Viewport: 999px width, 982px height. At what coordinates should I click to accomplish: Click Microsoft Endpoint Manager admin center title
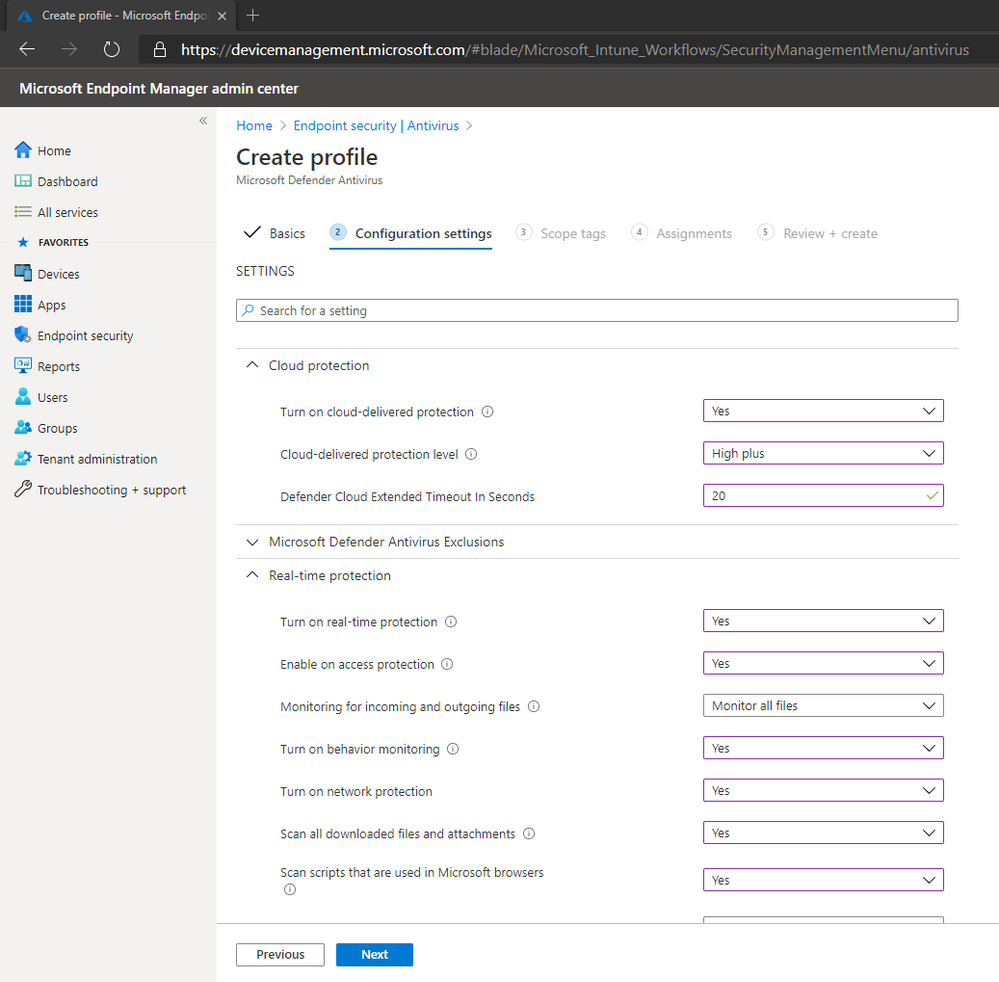click(159, 89)
